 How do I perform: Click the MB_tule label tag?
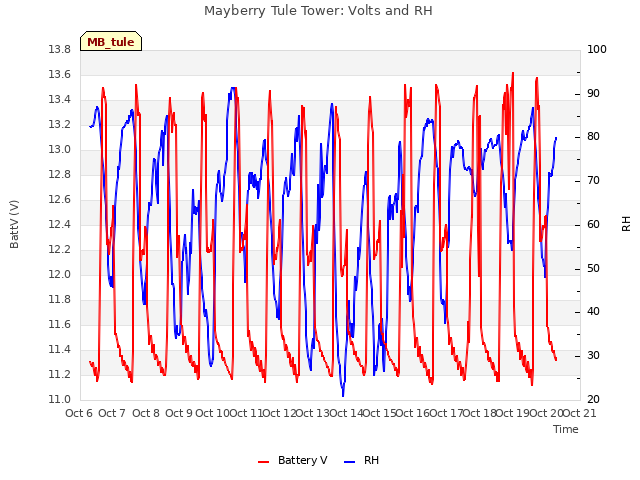pyautogui.click(x=111, y=42)
